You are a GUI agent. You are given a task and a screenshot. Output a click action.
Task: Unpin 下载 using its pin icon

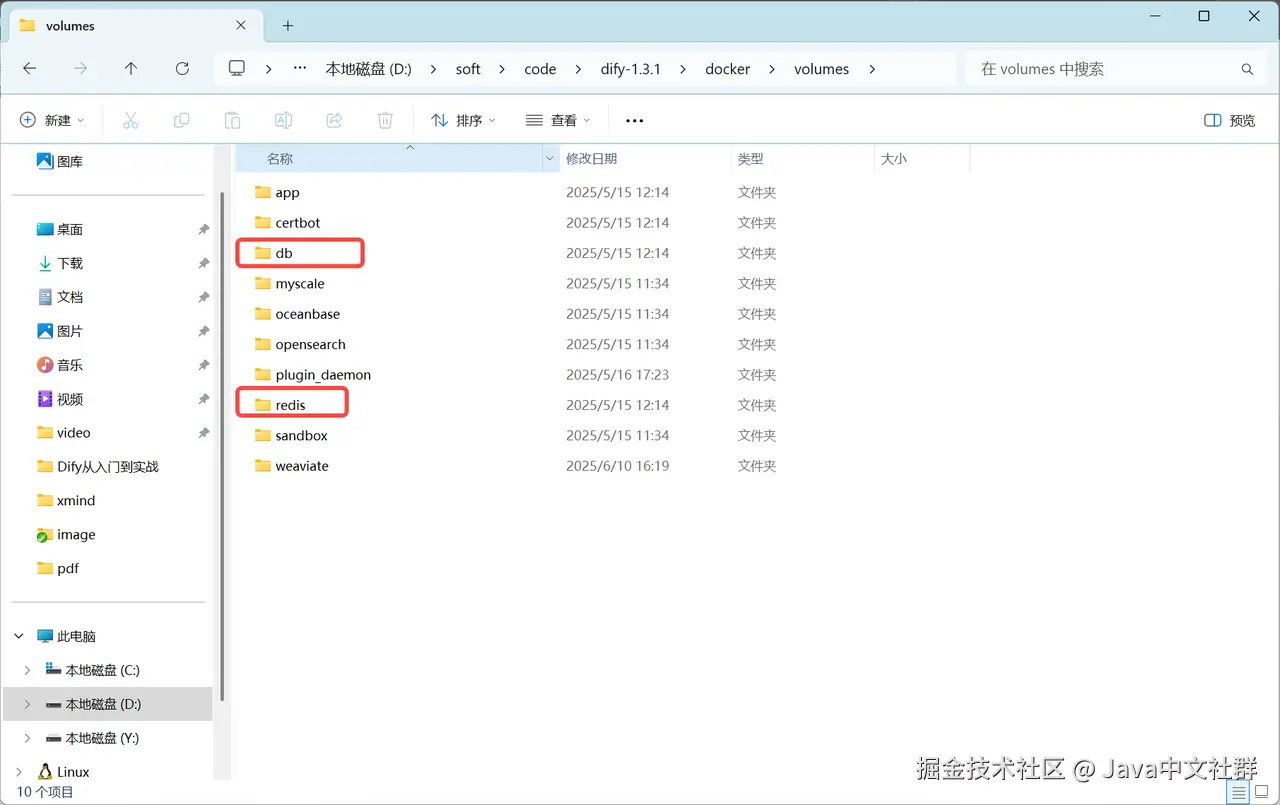click(x=203, y=263)
